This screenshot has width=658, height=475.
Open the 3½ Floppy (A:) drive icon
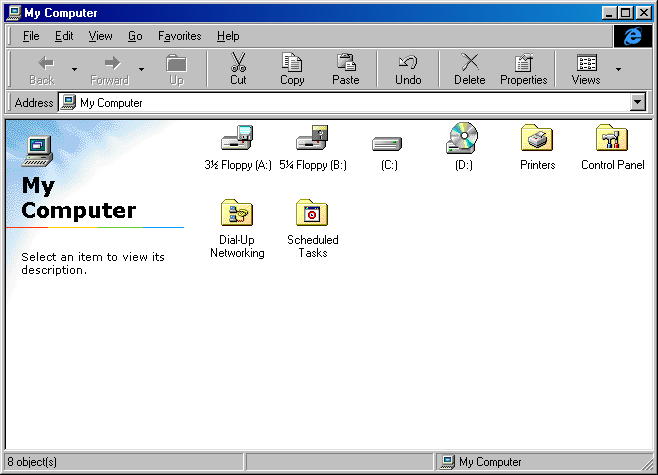pos(237,138)
